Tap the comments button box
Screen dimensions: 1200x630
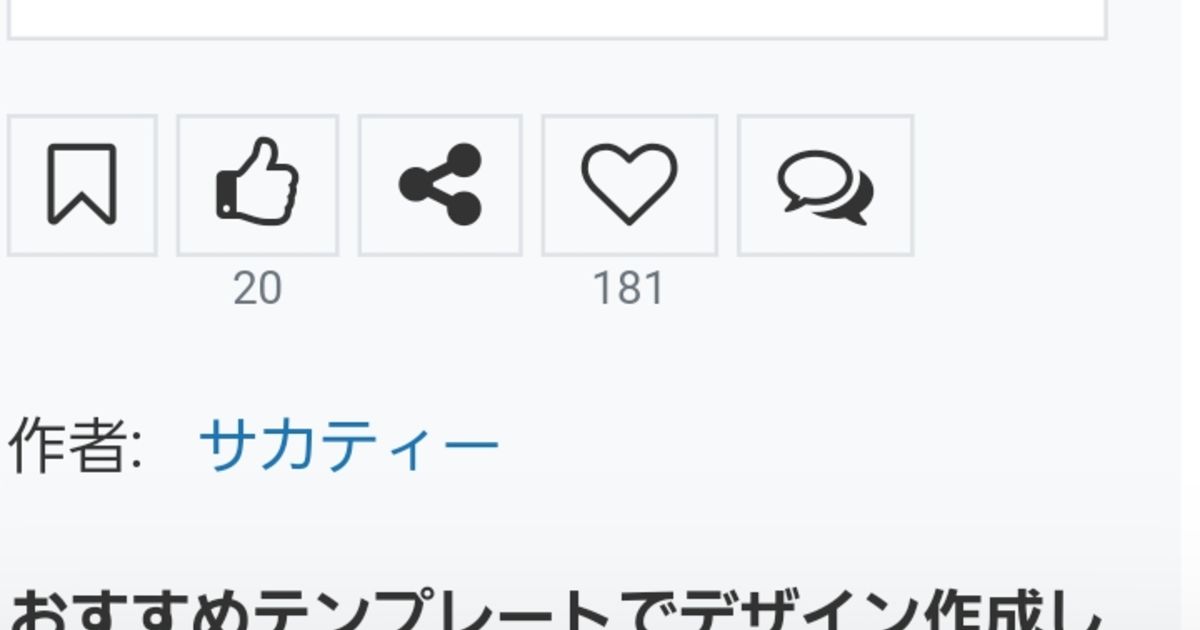(825, 185)
